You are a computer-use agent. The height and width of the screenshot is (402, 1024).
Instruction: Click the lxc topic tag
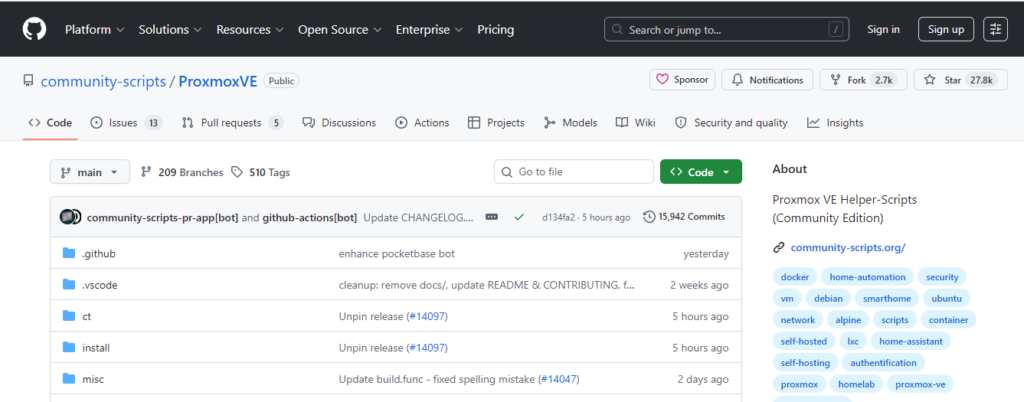(x=853, y=341)
